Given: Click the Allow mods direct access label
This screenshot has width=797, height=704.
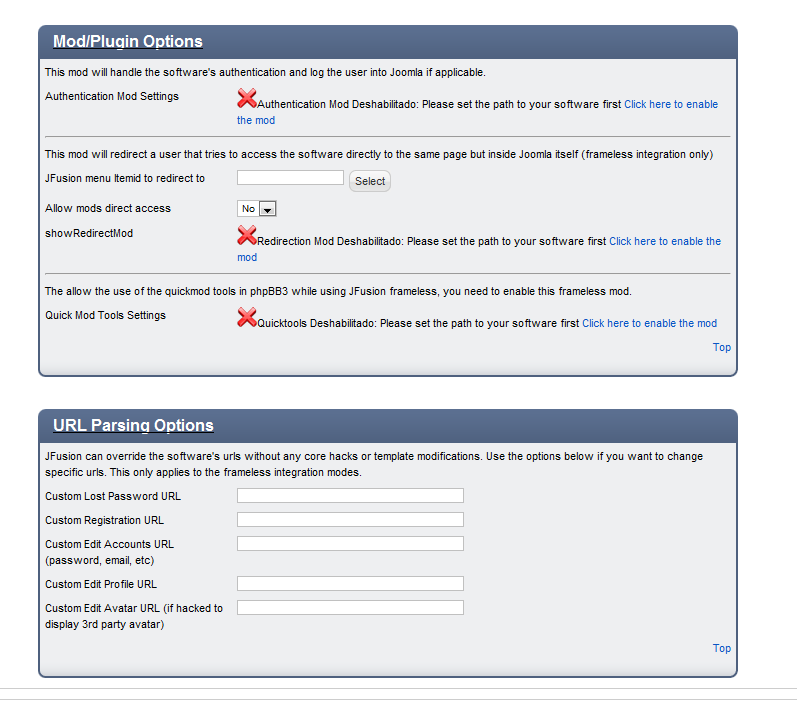Looking at the screenshot, I should pos(108,209).
